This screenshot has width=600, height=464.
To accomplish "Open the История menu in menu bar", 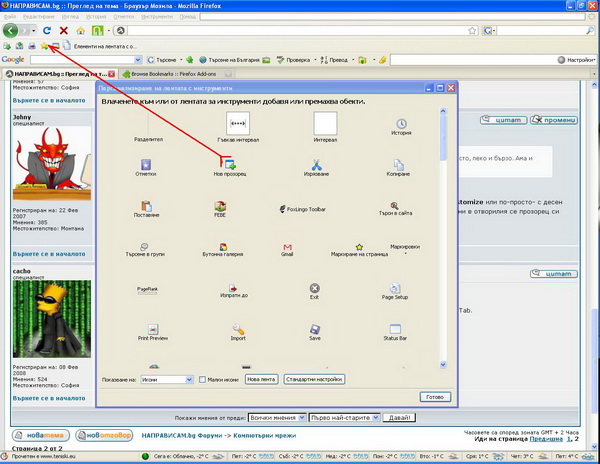I will [x=96, y=17].
